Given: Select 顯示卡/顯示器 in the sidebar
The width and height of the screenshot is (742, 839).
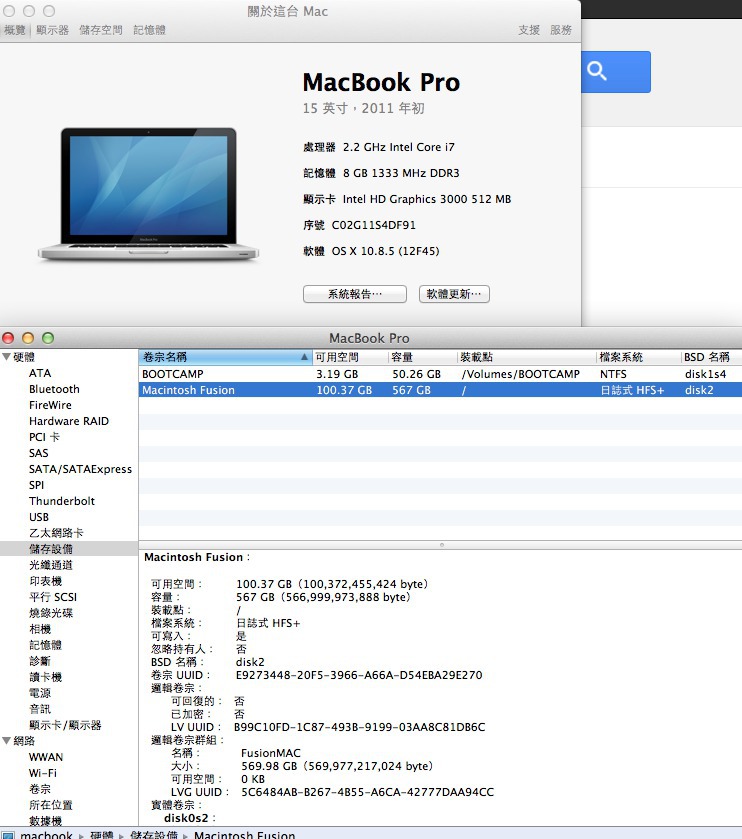Looking at the screenshot, I should tap(65, 726).
